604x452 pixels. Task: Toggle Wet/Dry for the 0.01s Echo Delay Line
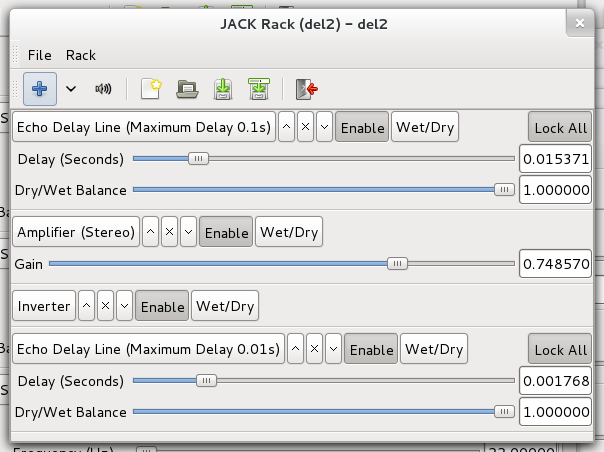tap(434, 349)
